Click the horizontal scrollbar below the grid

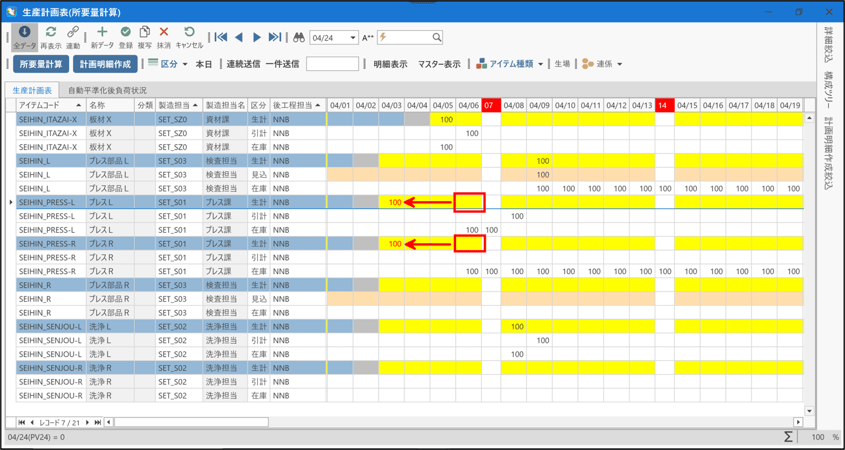(190, 422)
